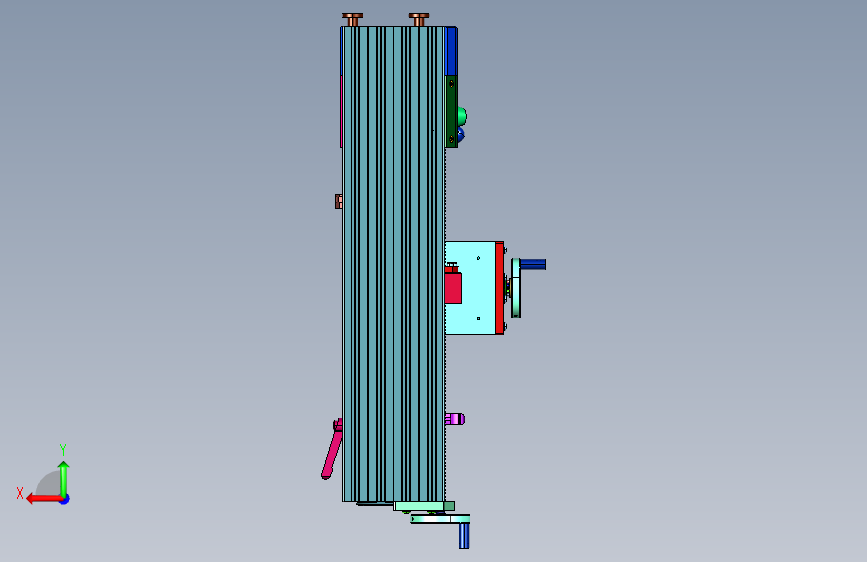
Task: Select the bottom handwheel disc
Action: point(440,519)
